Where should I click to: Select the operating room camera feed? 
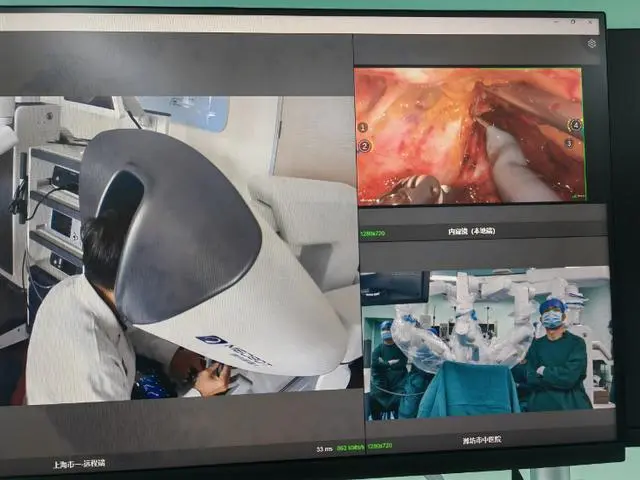point(487,343)
